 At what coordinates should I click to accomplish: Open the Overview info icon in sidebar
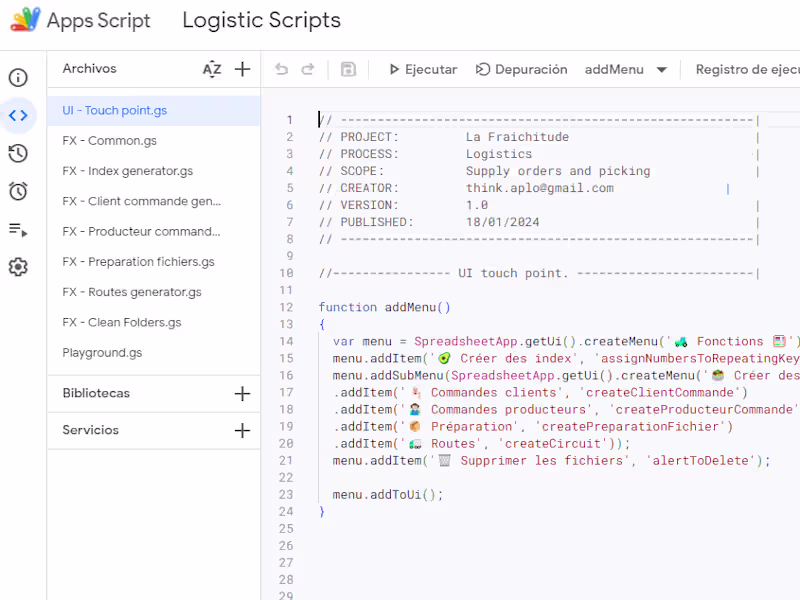pyautogui.click(x=18, y=78)
